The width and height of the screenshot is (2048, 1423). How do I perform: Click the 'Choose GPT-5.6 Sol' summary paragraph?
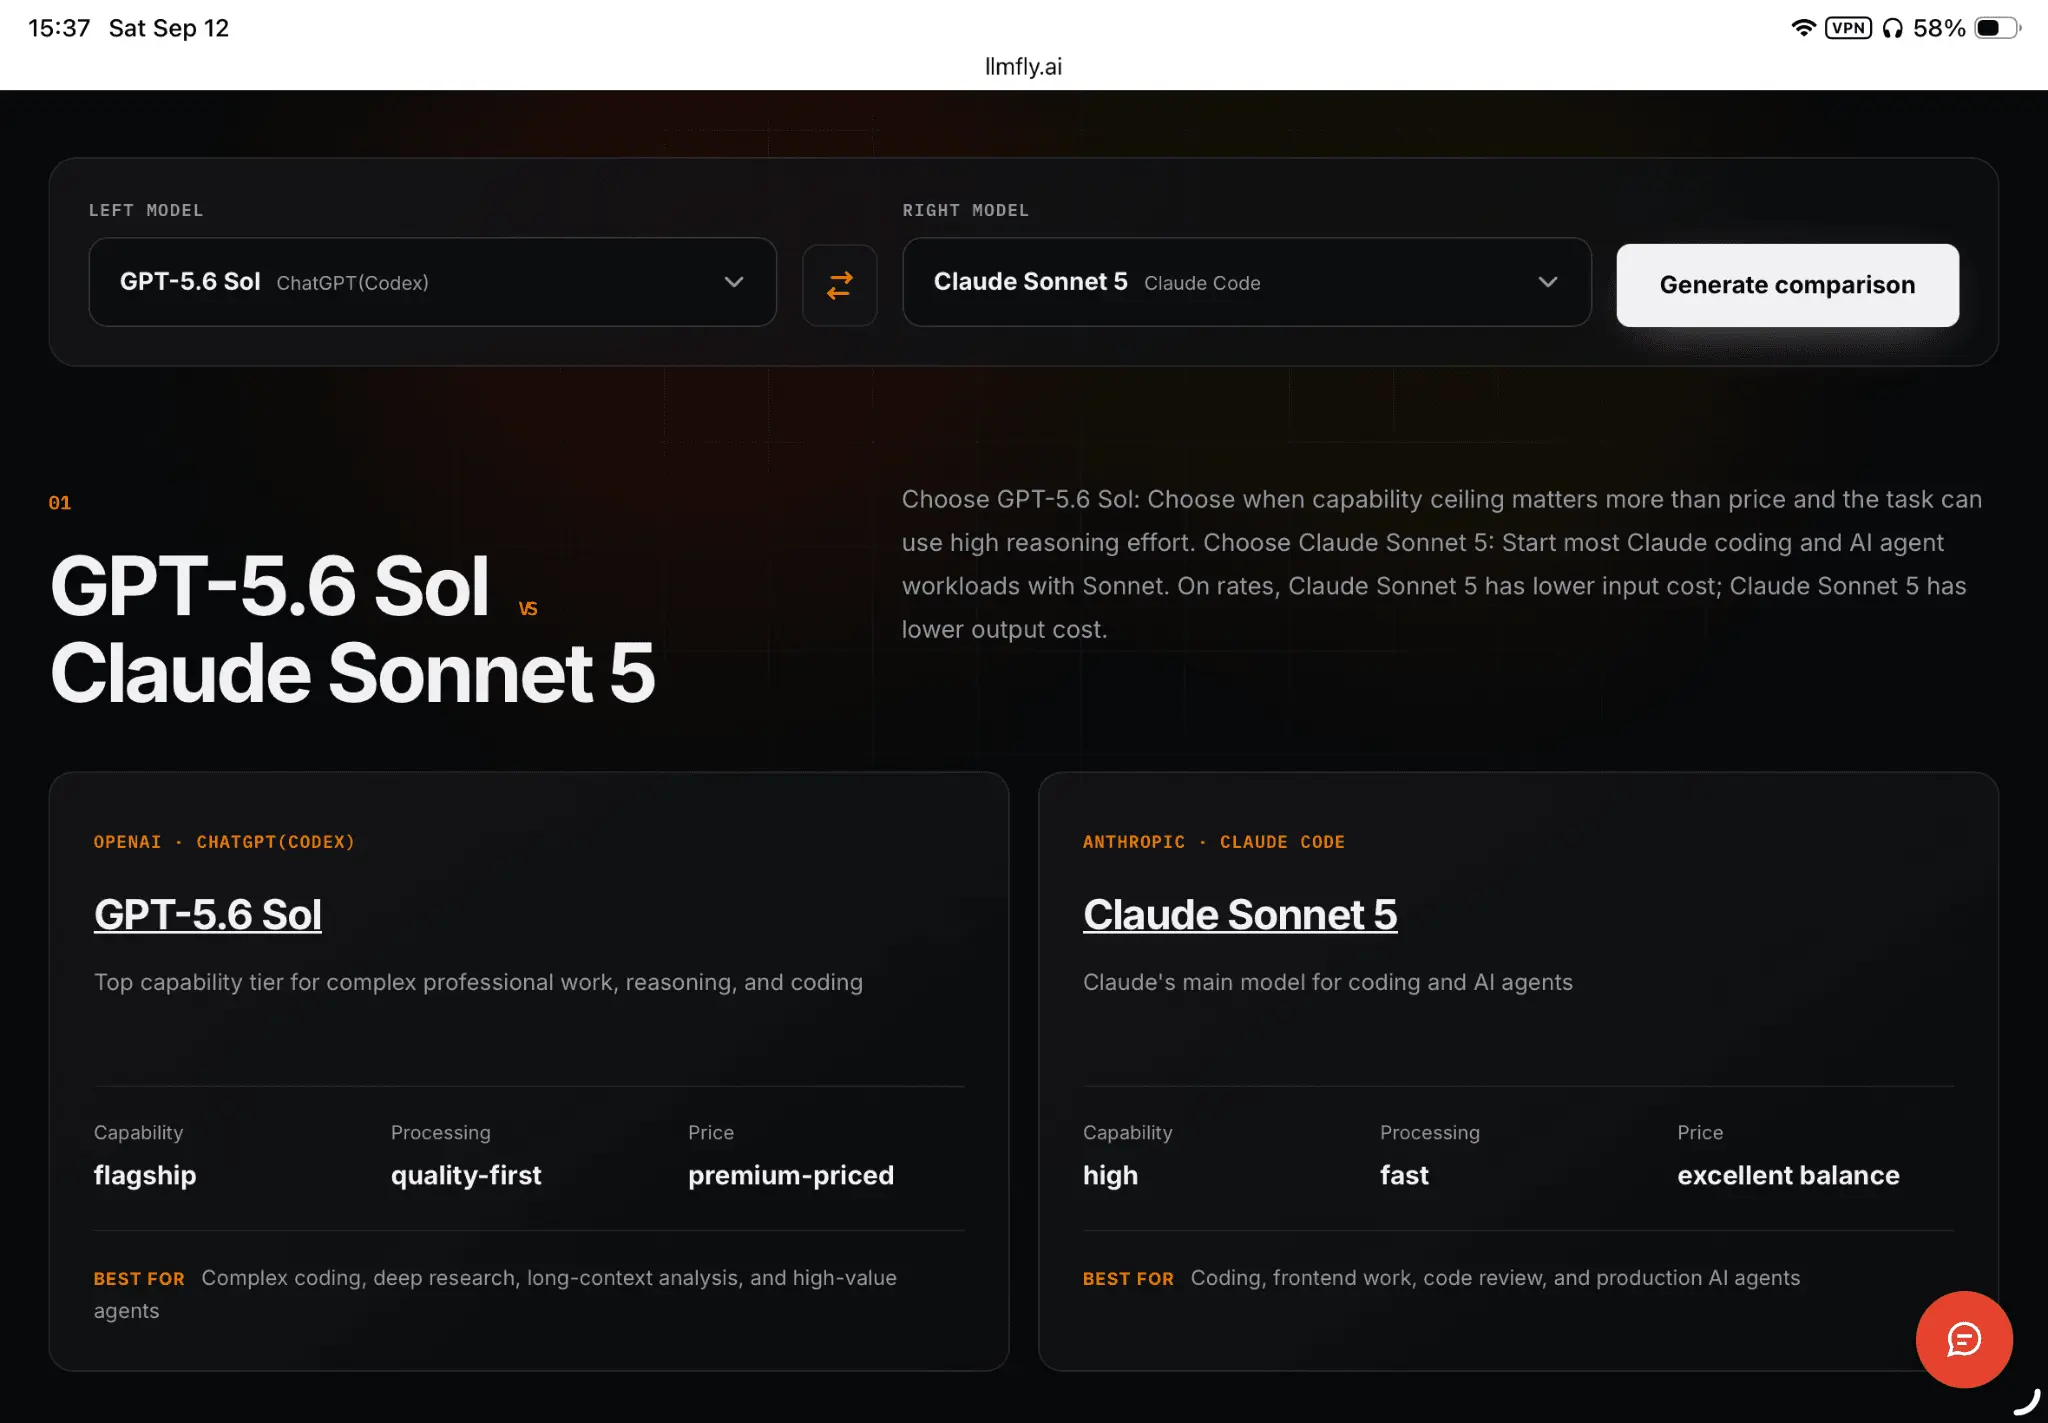[x=1442, y=564]
